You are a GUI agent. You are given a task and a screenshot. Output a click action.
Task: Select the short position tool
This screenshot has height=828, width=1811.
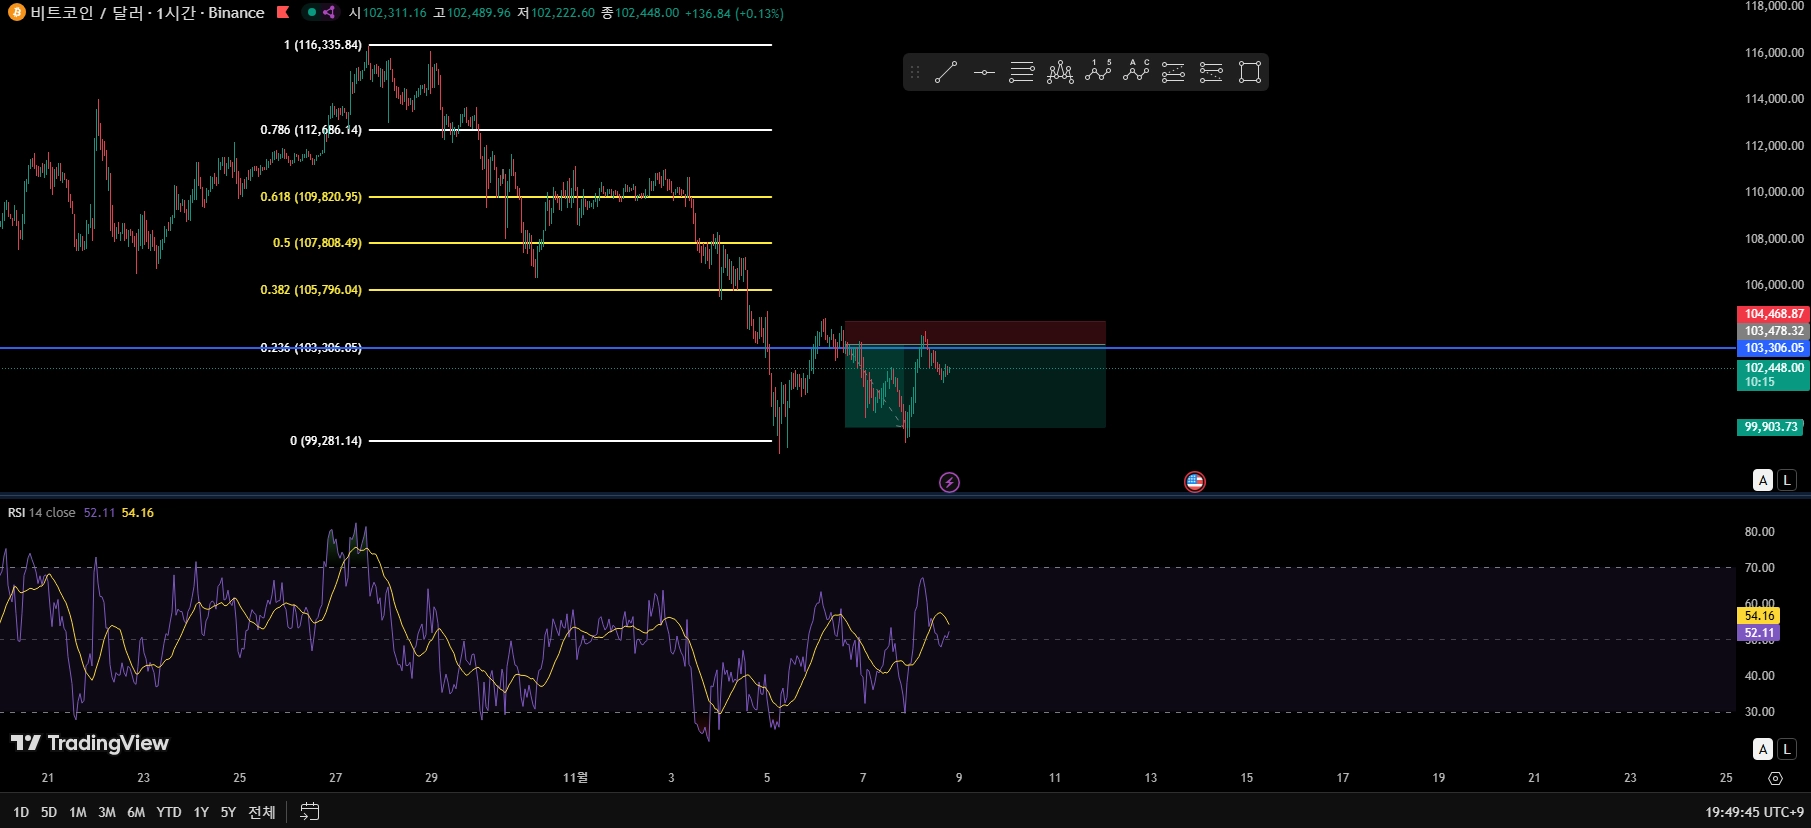pyautogui.click(x=1211, y=72)
